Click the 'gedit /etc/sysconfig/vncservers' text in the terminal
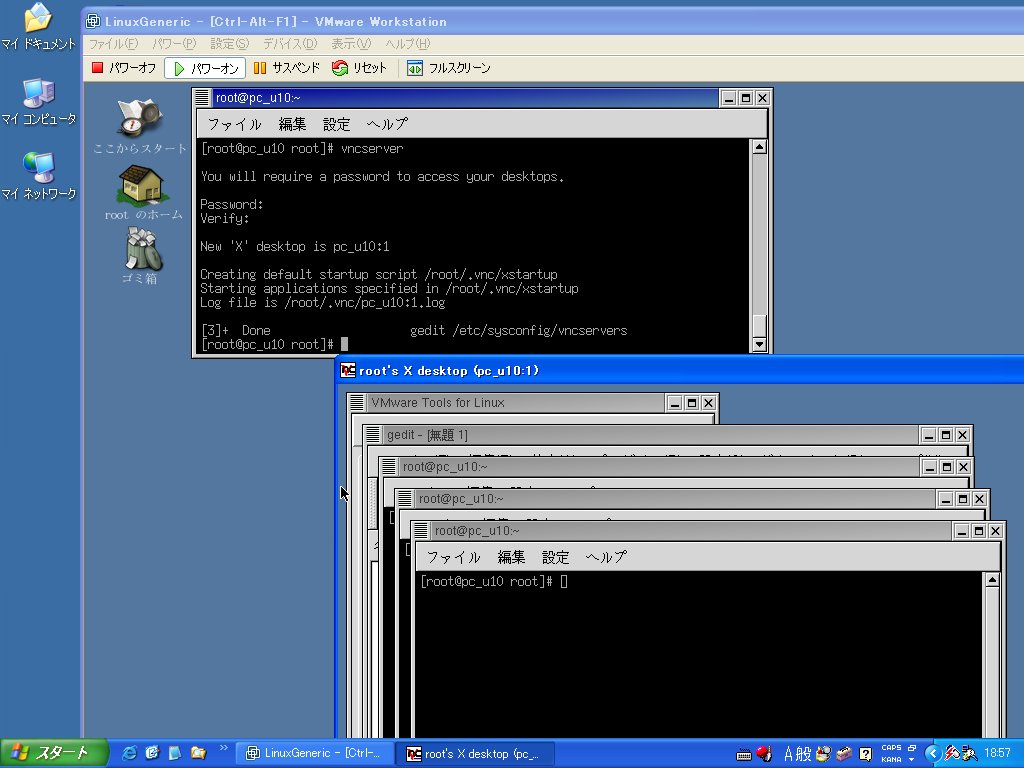 tap(519, 330)
